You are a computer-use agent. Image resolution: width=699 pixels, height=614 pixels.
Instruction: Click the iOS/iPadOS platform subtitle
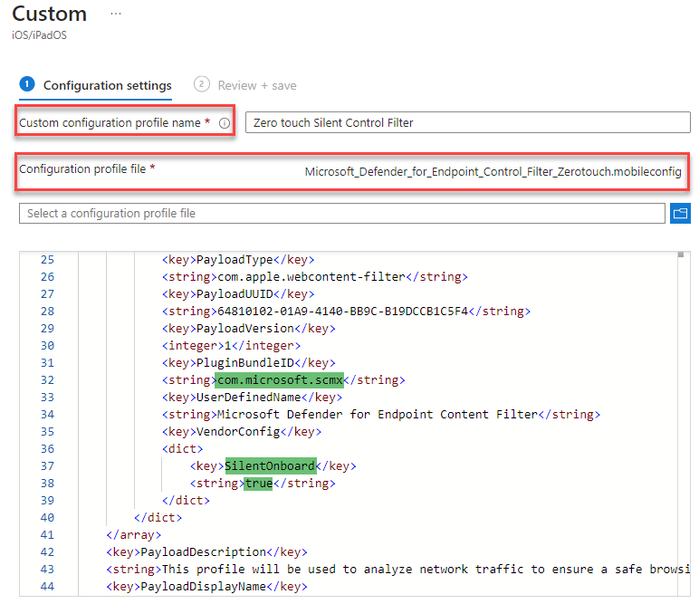(39, 35)
